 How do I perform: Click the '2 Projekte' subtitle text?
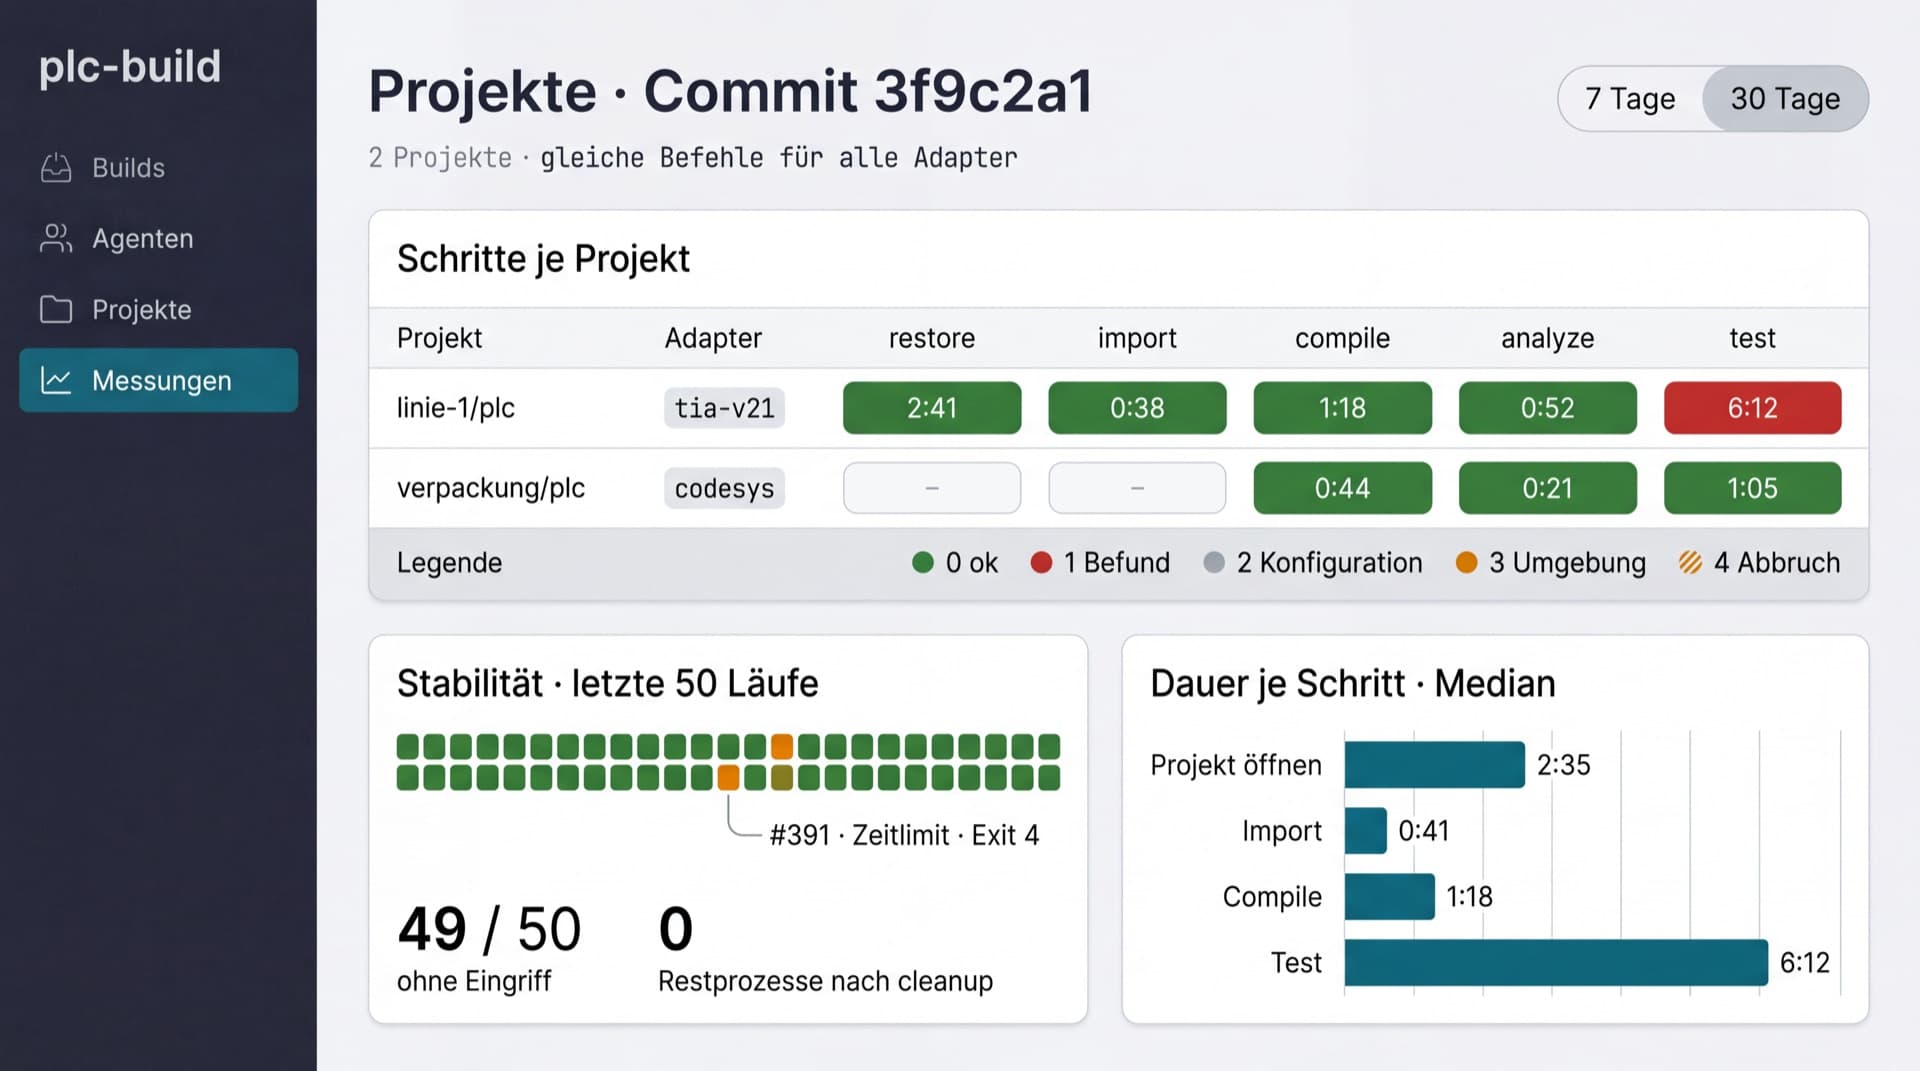pyautogui.click(x=440, y=158)
